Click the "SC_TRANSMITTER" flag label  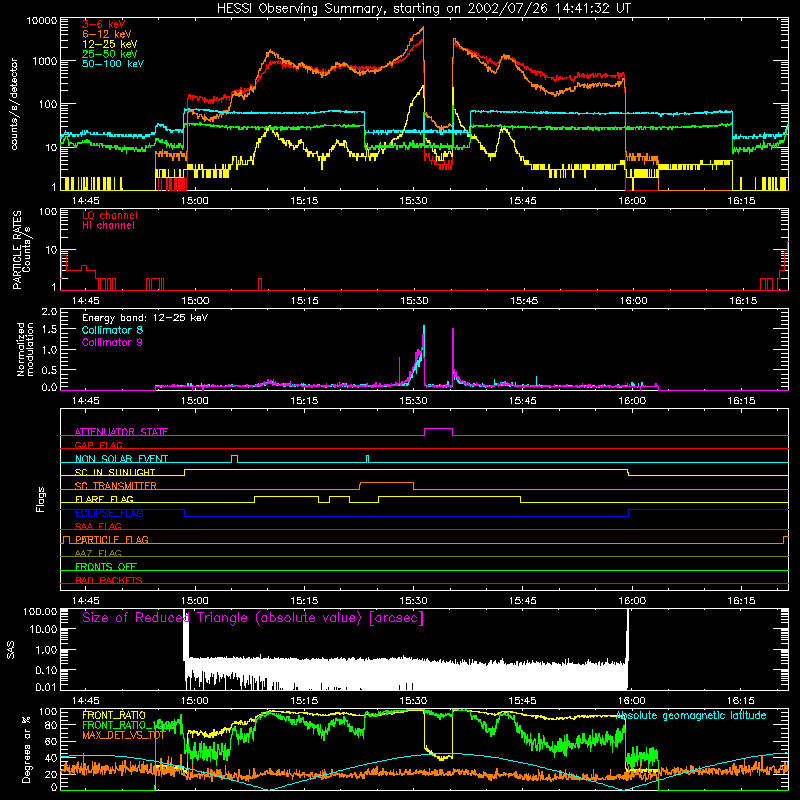coord(116,486)
